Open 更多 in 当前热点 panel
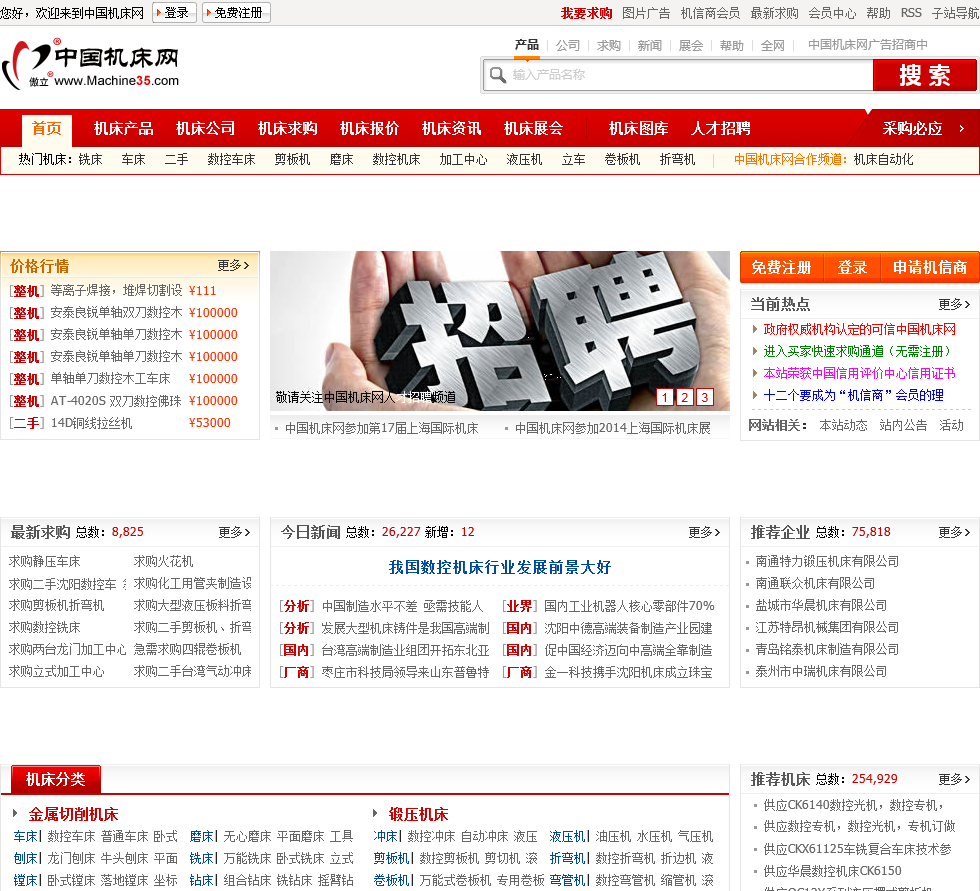Viewport: 980px width, 891px height. [x=954, y=304]
